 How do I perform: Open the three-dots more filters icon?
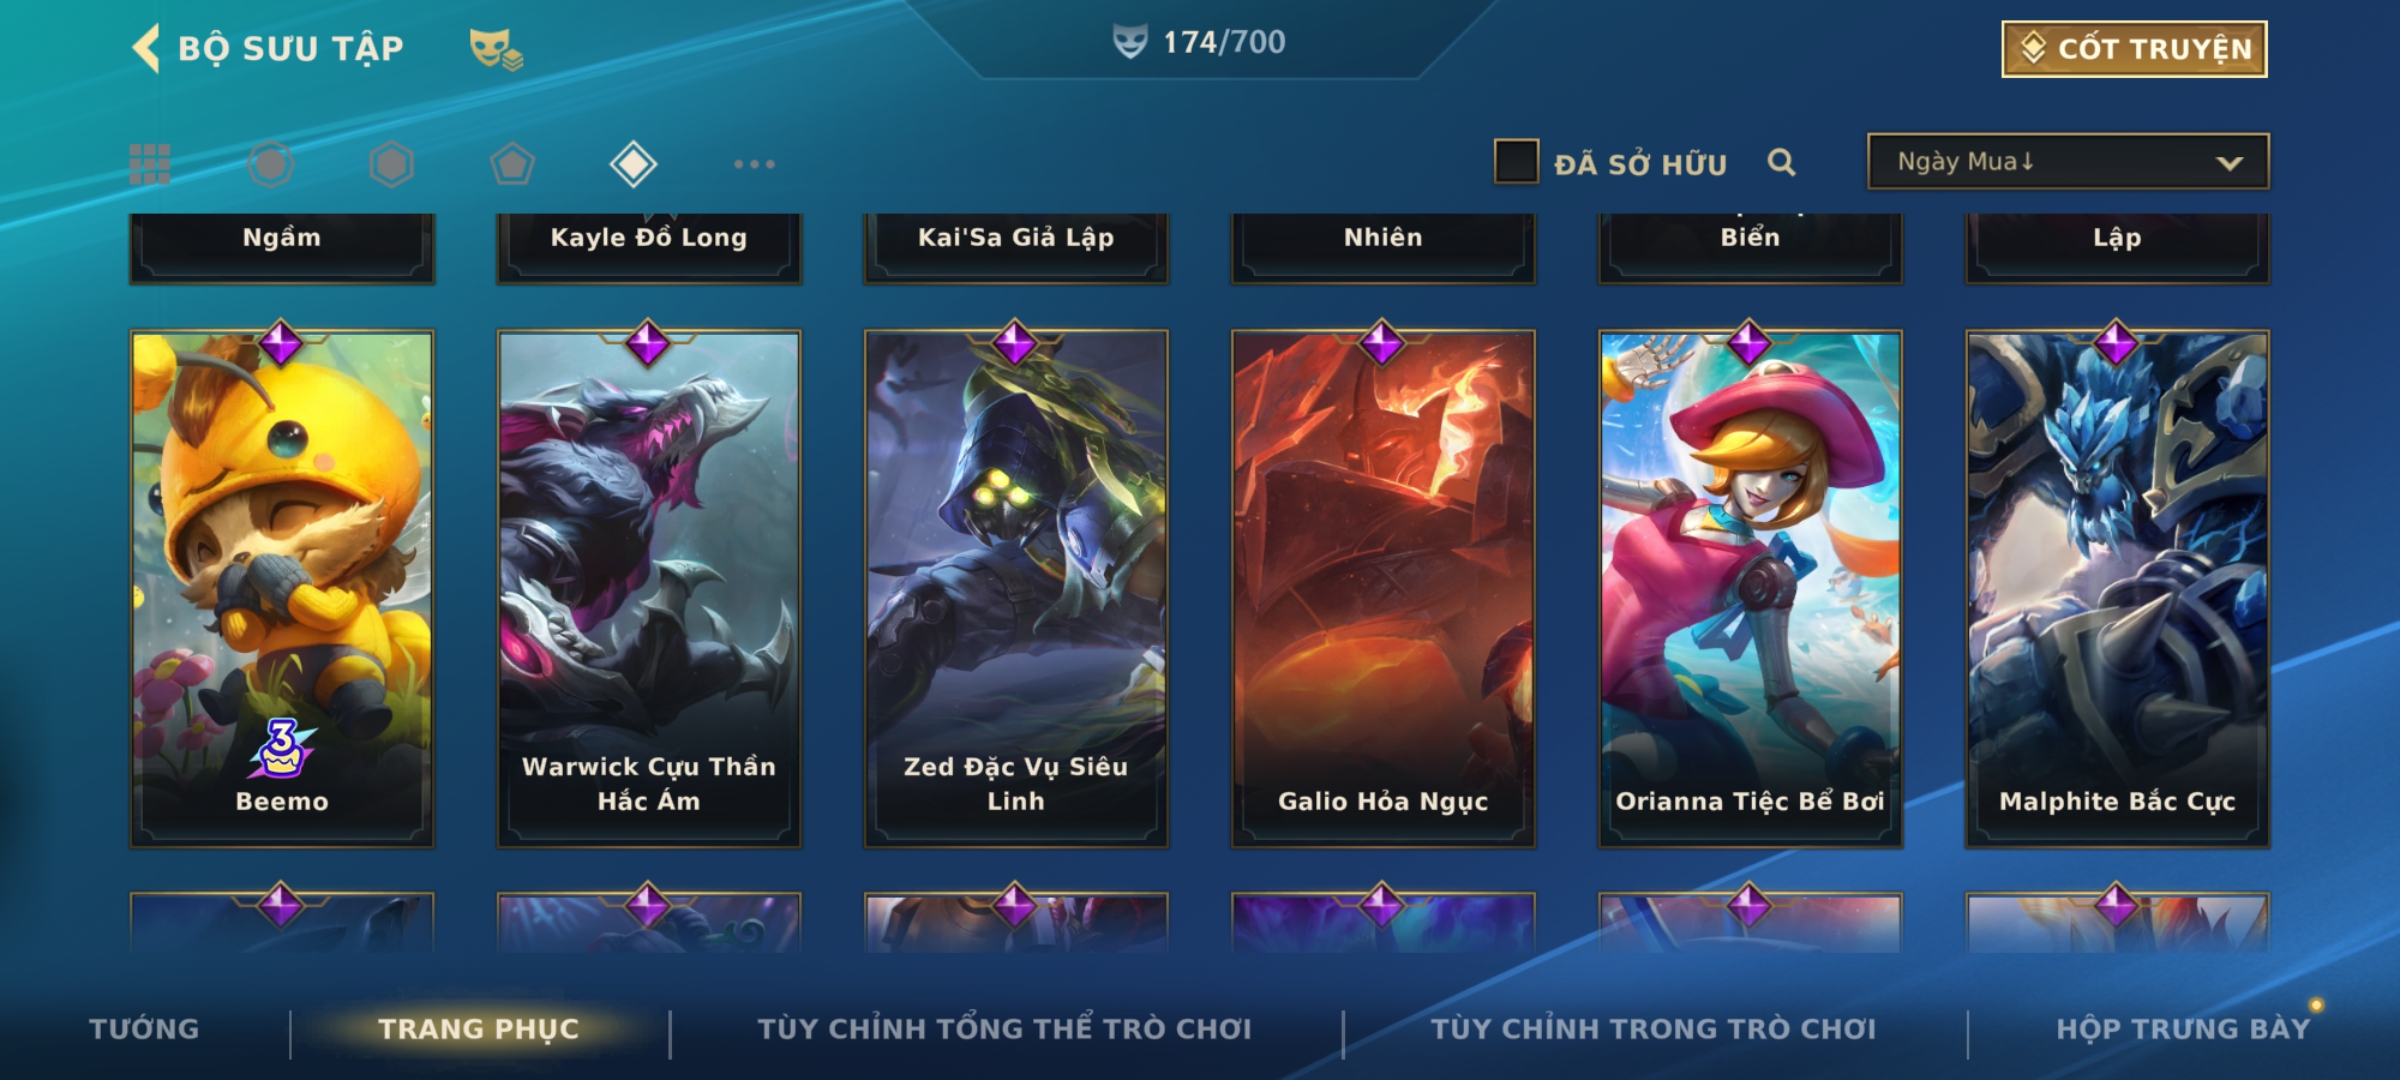click(754, 164)
